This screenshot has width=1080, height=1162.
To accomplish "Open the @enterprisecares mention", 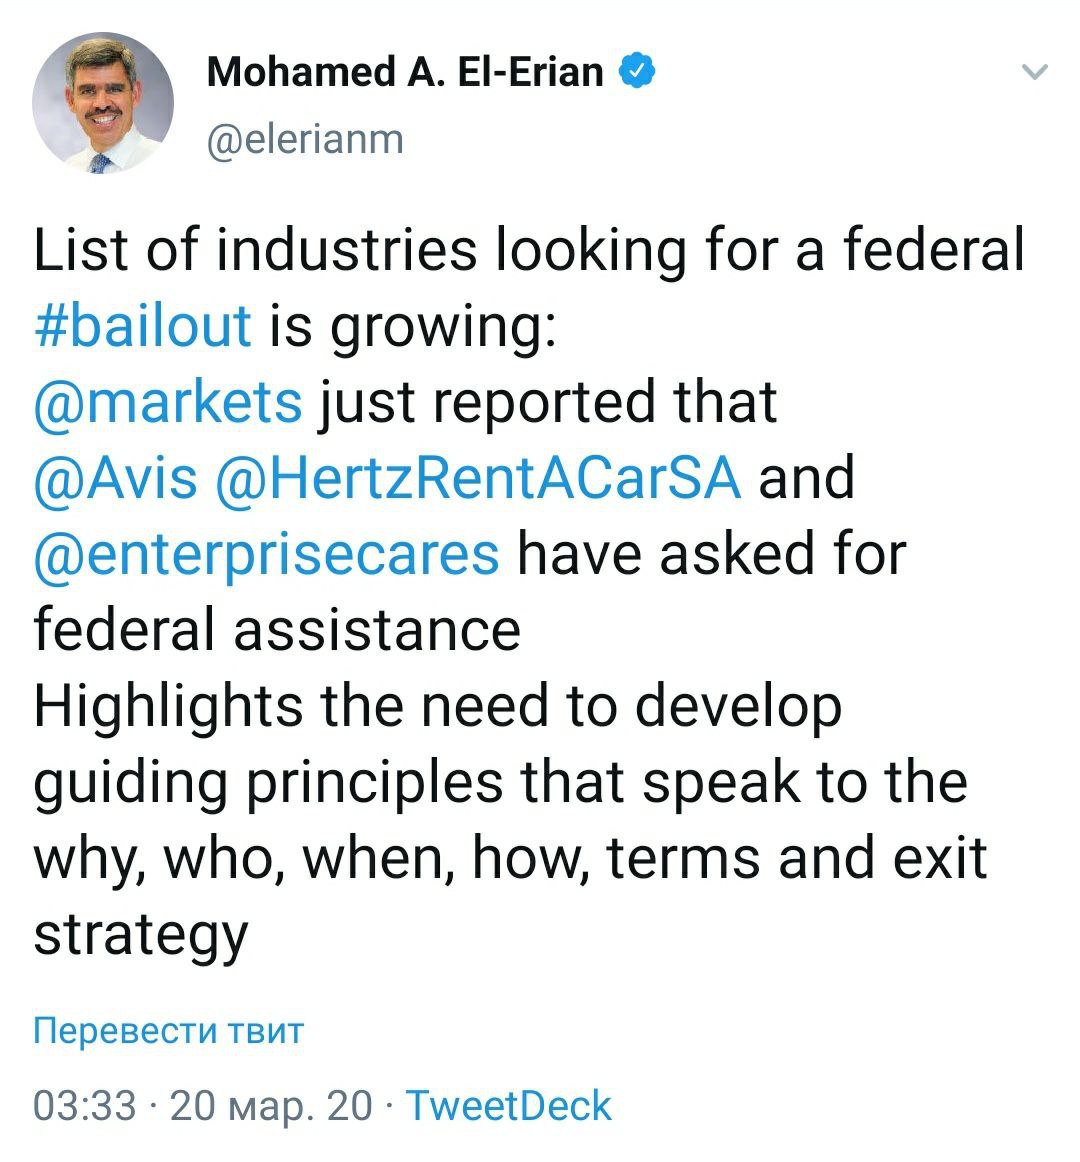I will (x=266, y=553).
